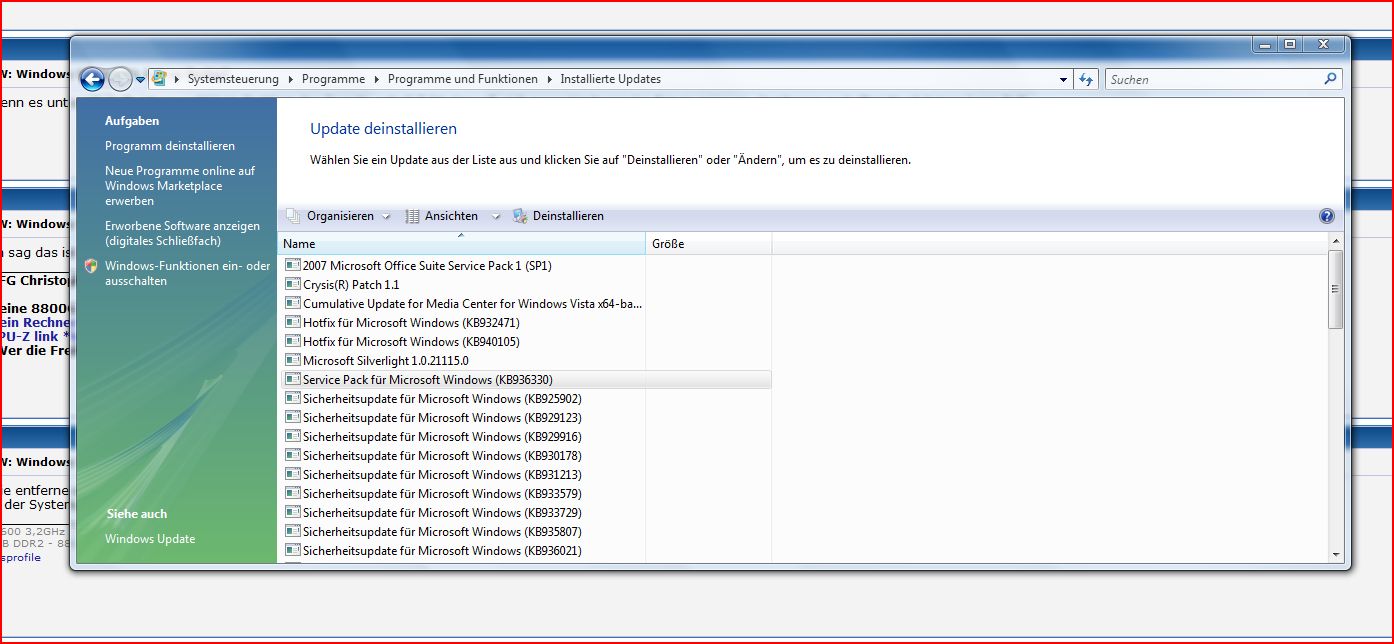1394x644 pixels.
Task: Click the Back navigation arrow
Action: pyautogui.click(x=92, y=79)
